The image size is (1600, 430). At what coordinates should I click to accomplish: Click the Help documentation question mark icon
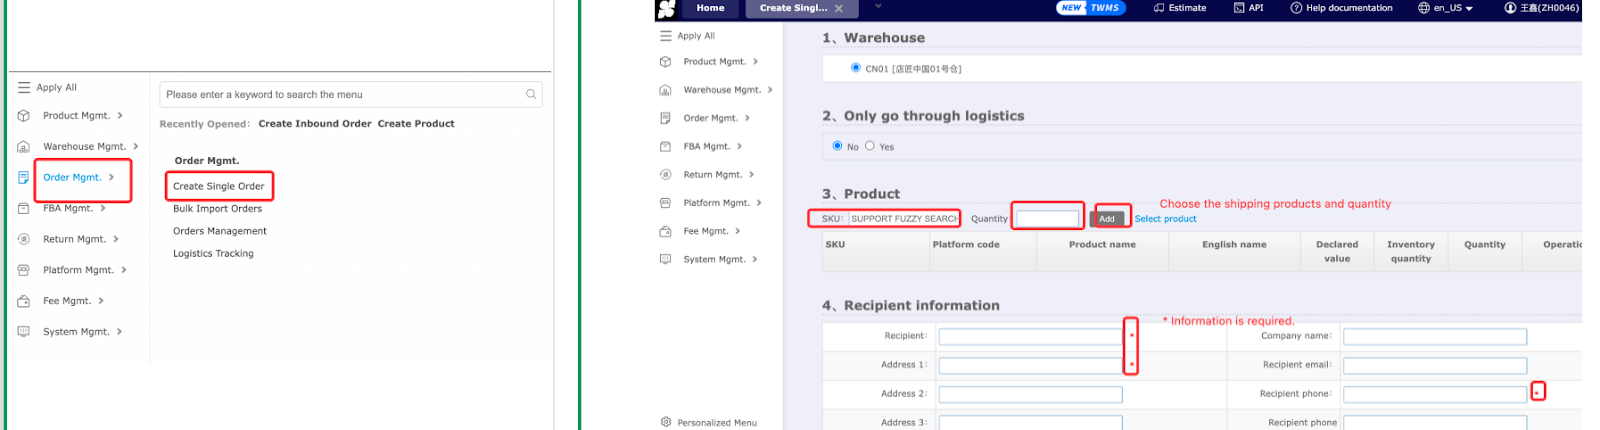[x=1296, y=8]
